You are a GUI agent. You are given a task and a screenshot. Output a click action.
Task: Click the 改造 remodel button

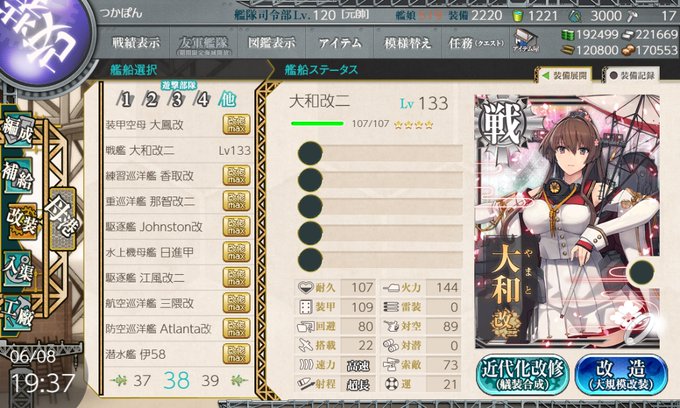tap(621, 375)
